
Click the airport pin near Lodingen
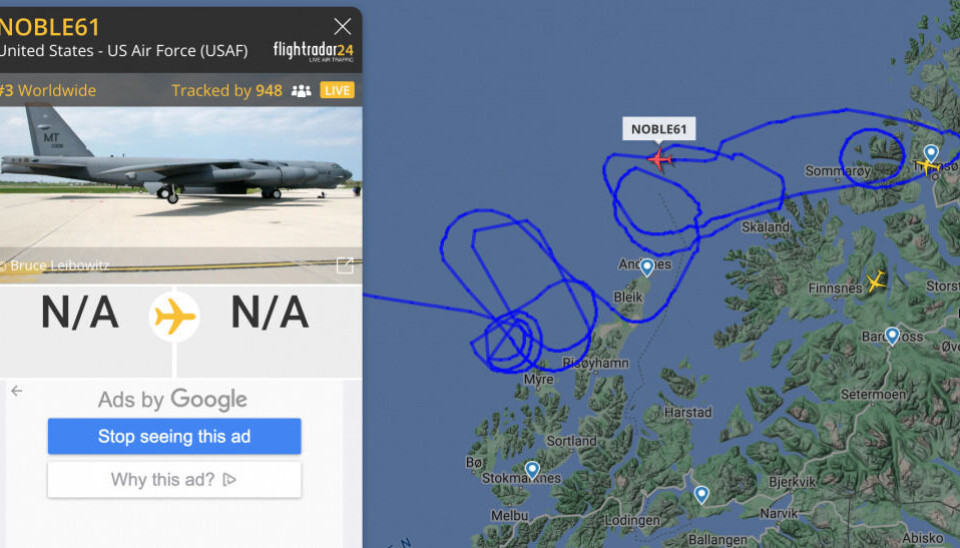click(702, 495)
